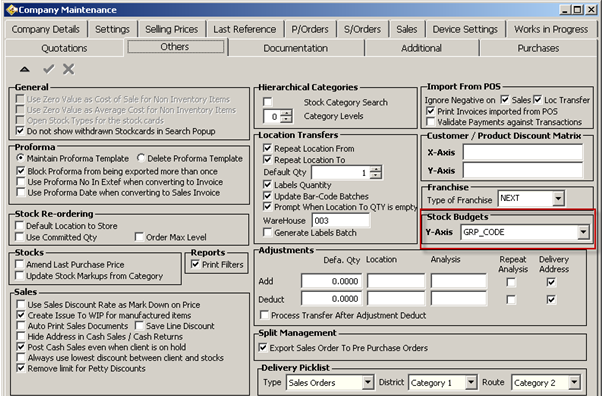Click the Deduct Location field
The width and height of the screenshot is (602, 396).
pos(396,299)
